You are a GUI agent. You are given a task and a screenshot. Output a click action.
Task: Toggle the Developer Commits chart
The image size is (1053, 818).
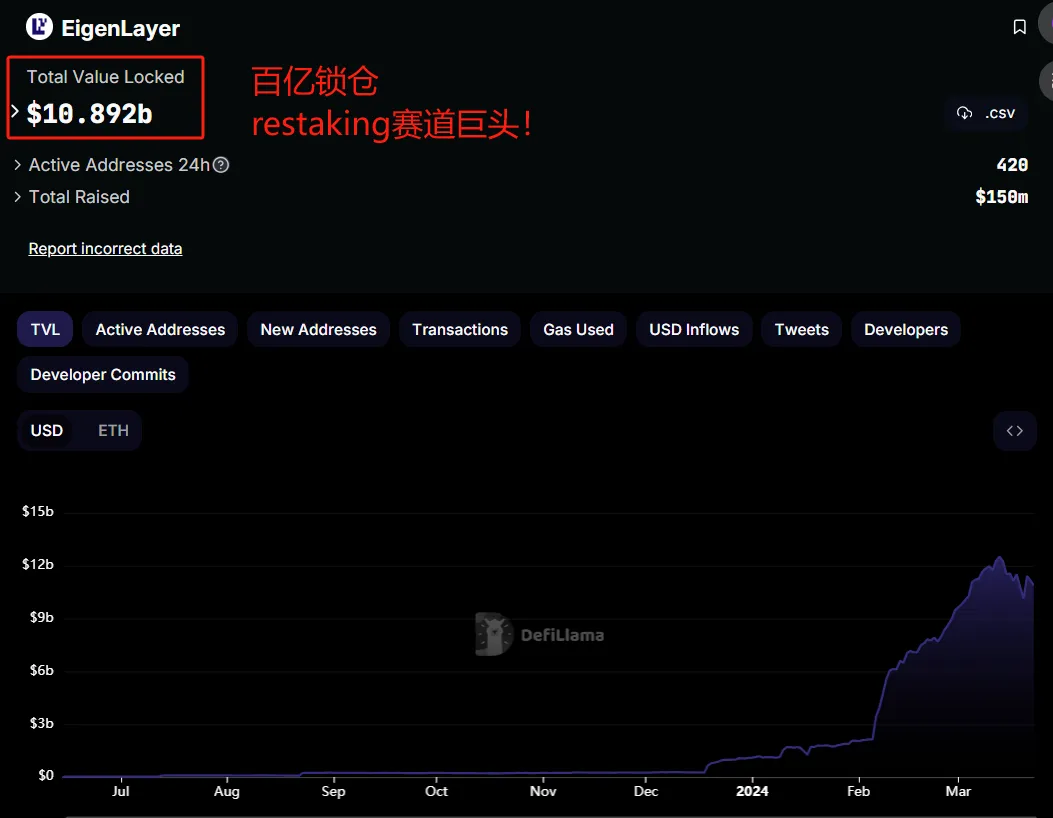coord(103,374)
